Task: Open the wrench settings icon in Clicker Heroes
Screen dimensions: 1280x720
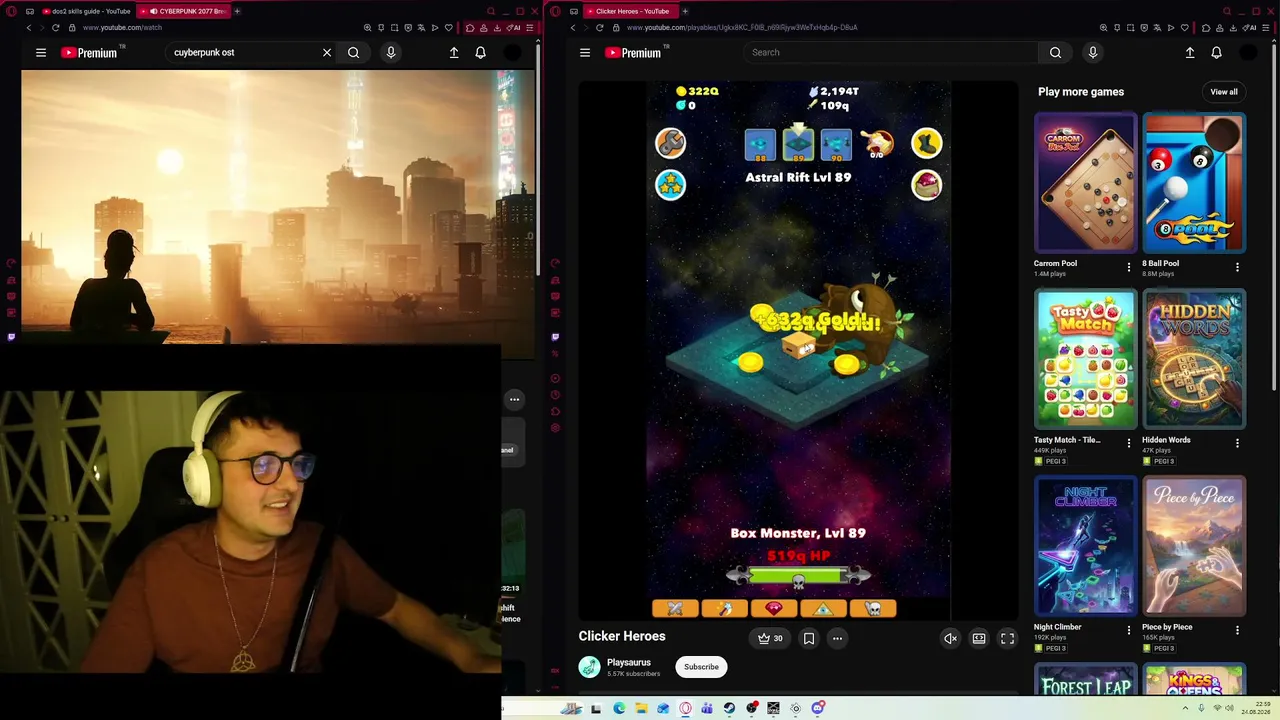Action: point(670,143)
